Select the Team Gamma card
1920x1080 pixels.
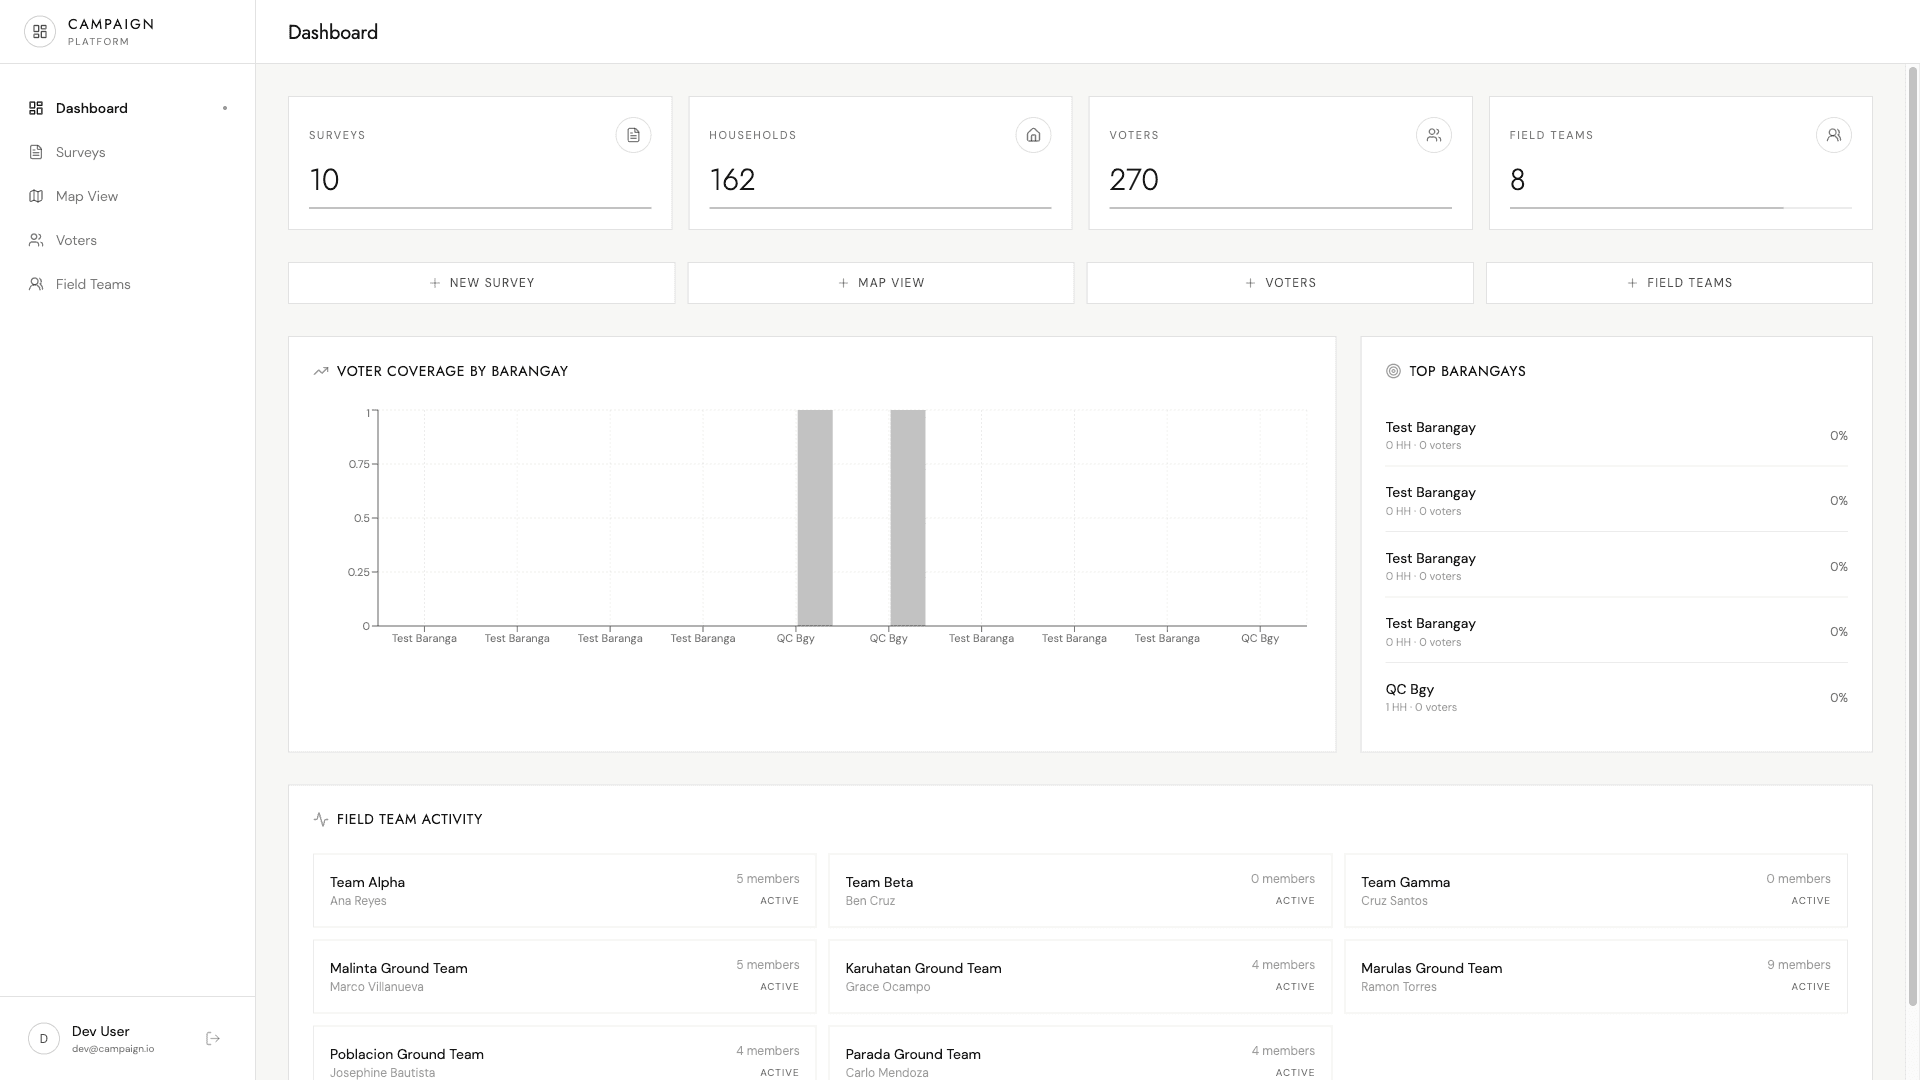[x=1596, y=890]
